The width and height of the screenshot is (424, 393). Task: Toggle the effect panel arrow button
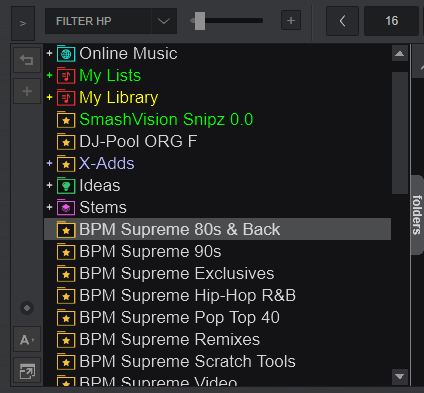point(23,23)
